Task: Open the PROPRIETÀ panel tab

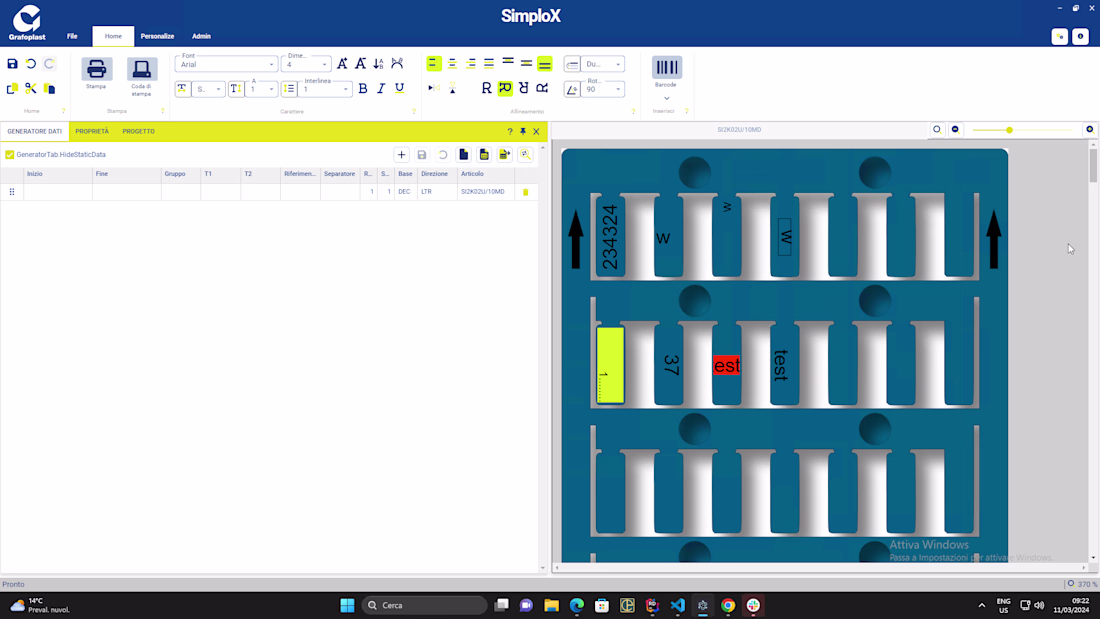Action: 92,131
